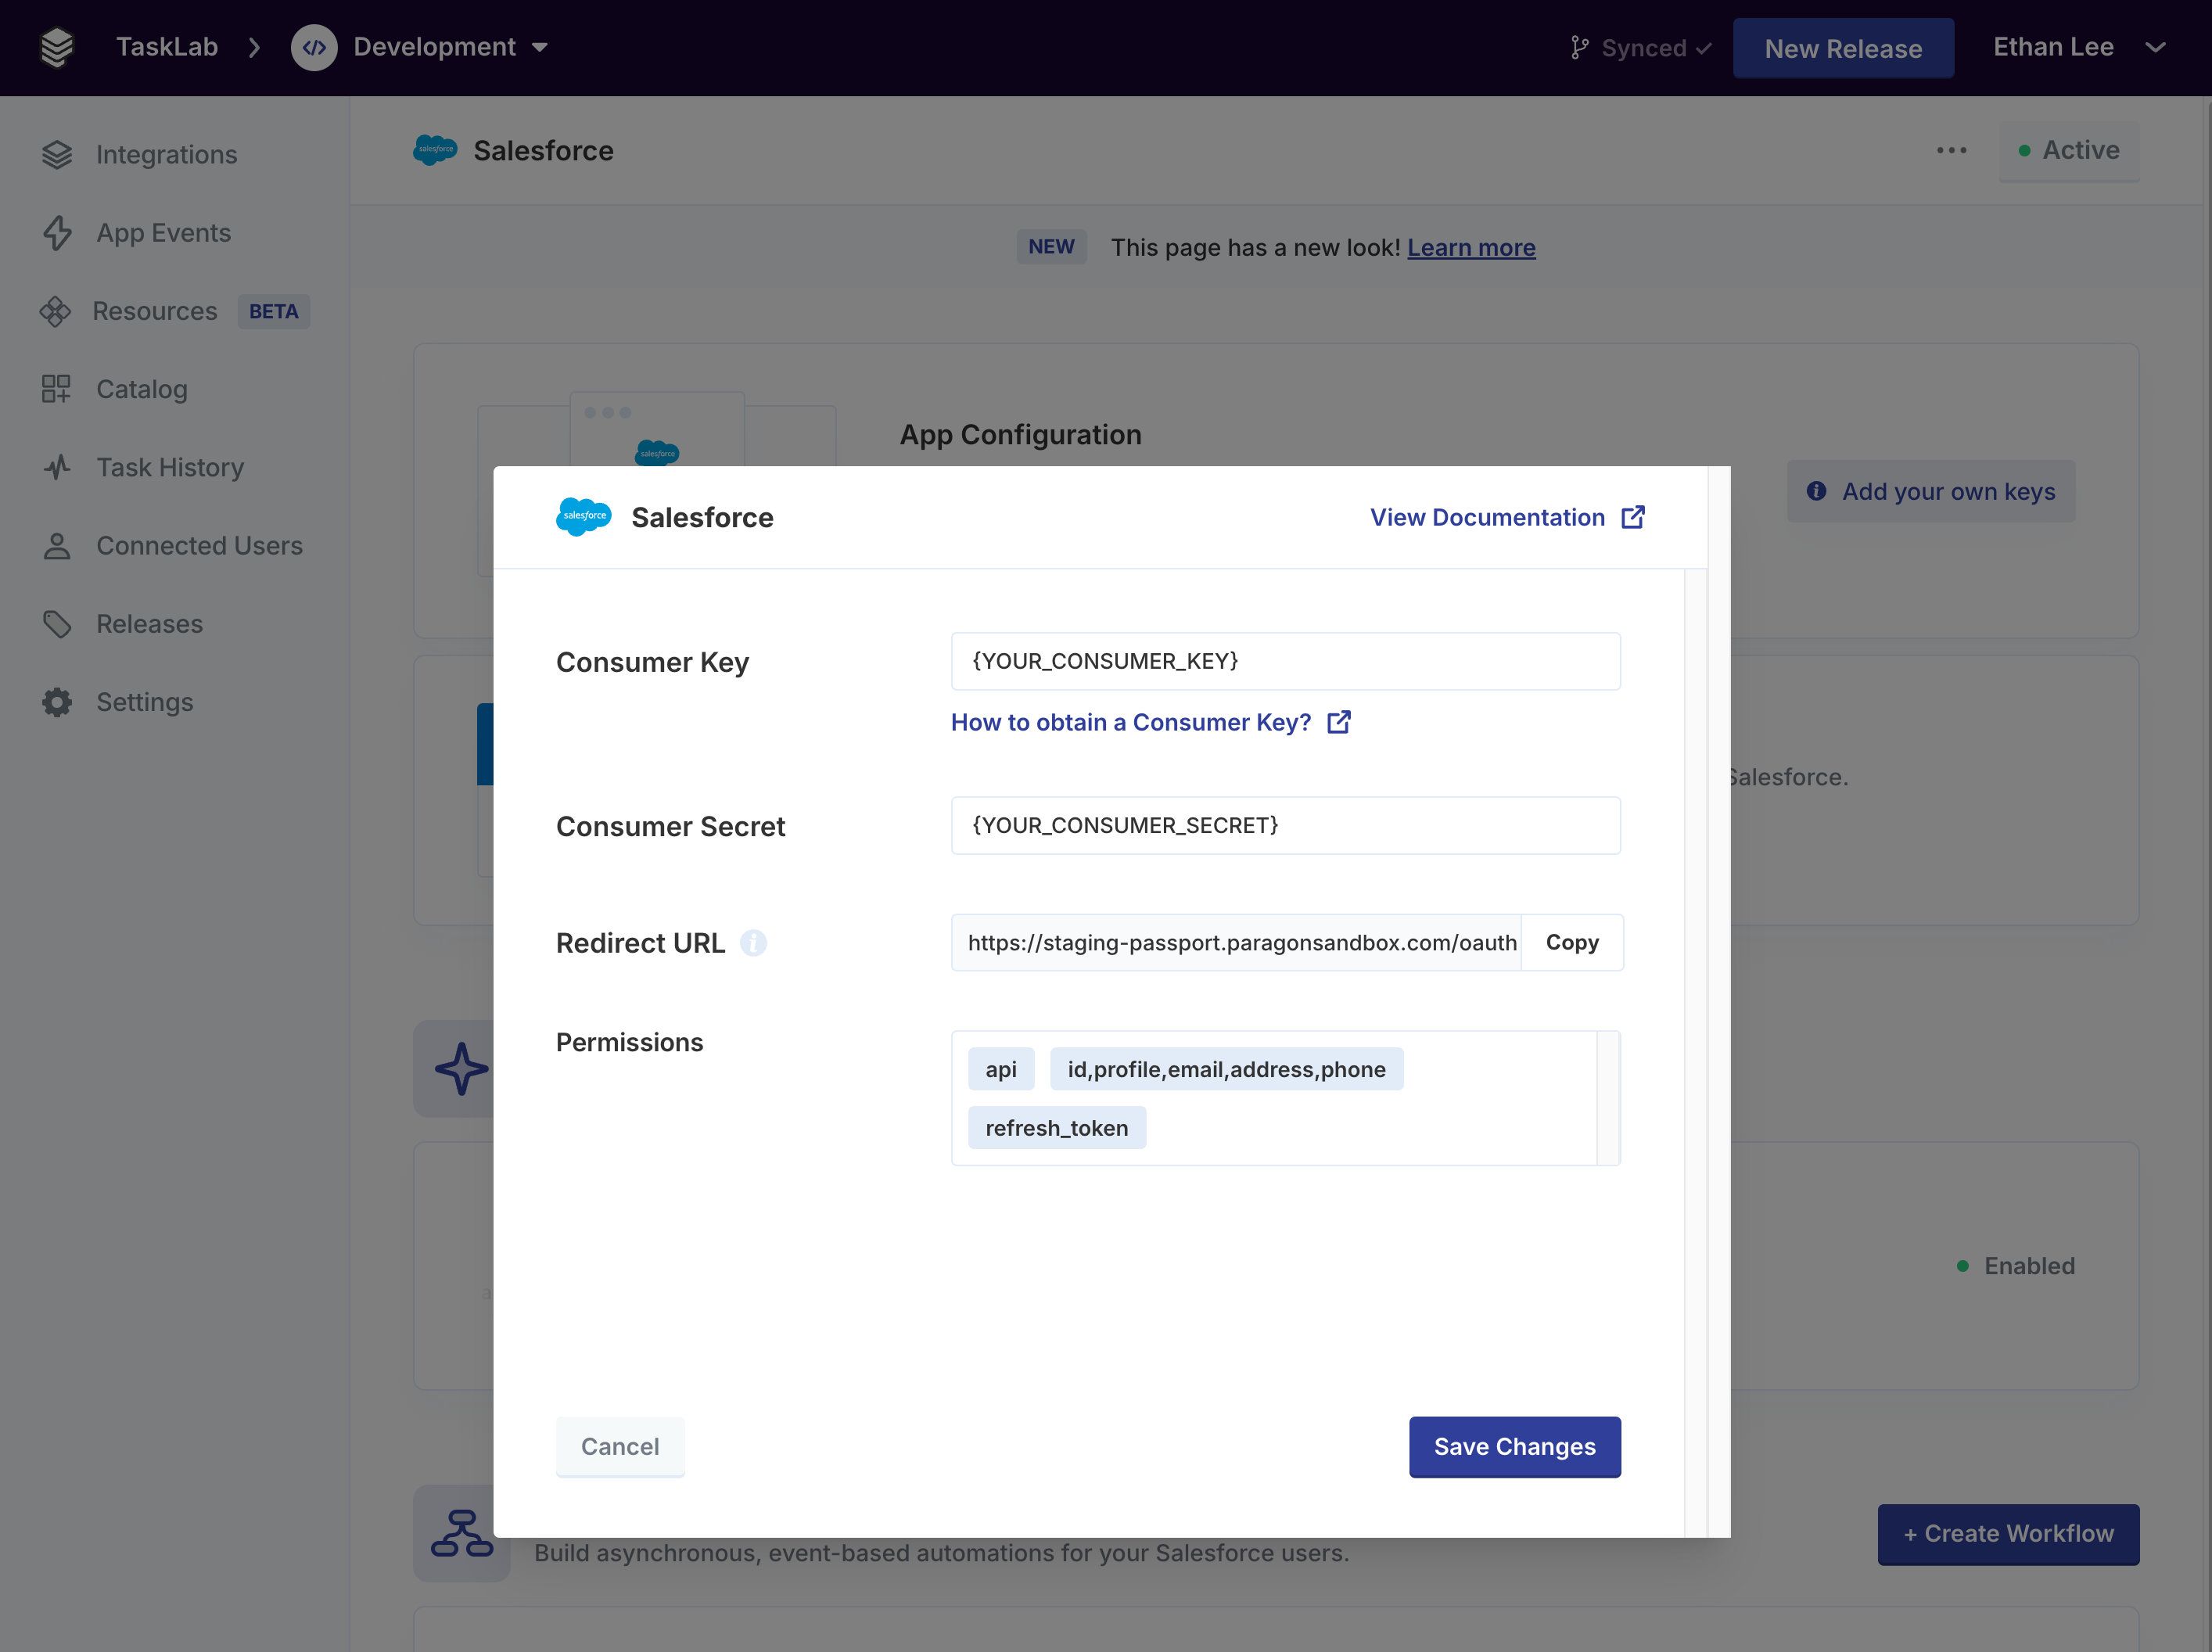
Task: Click the Connected Users person icon
Action: [x=57, y=546]
